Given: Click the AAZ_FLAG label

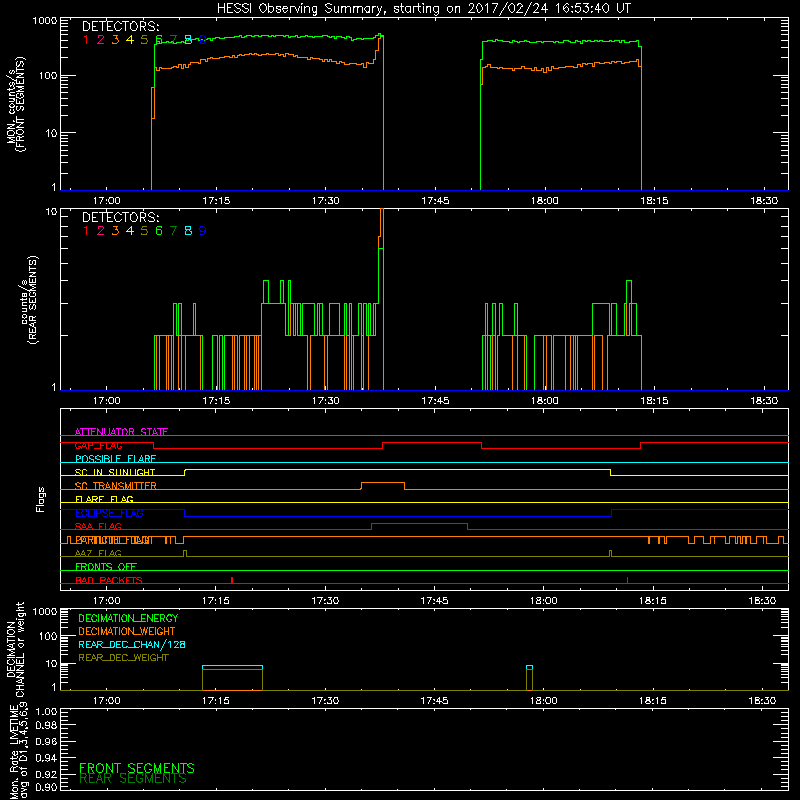Looking at the screenshot, I should 98,554.
